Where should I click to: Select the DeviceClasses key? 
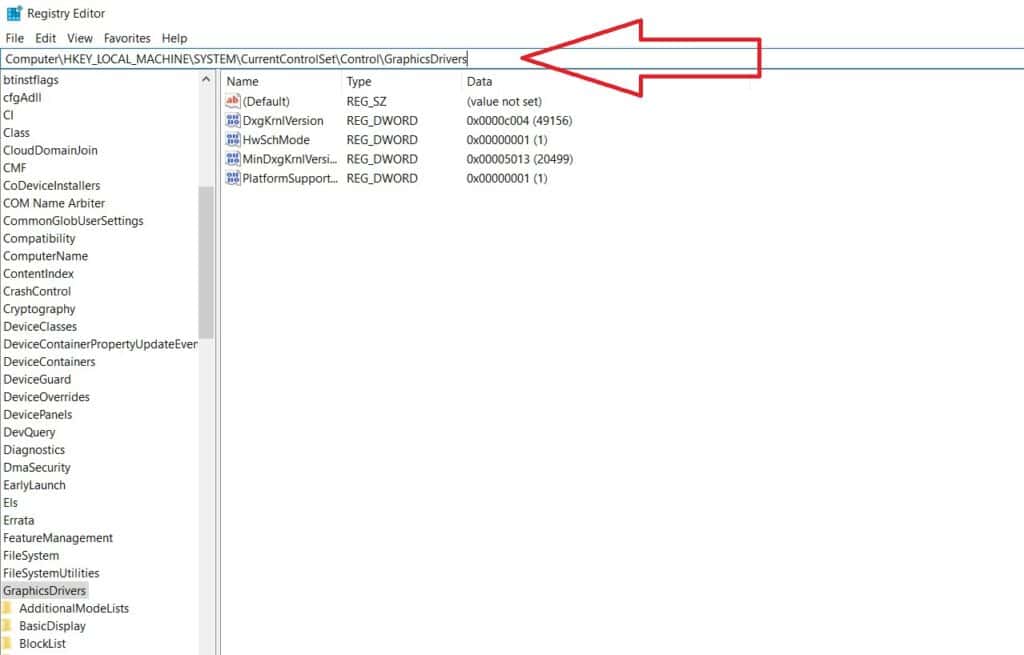pyautogui.click(x=40, y=327)
